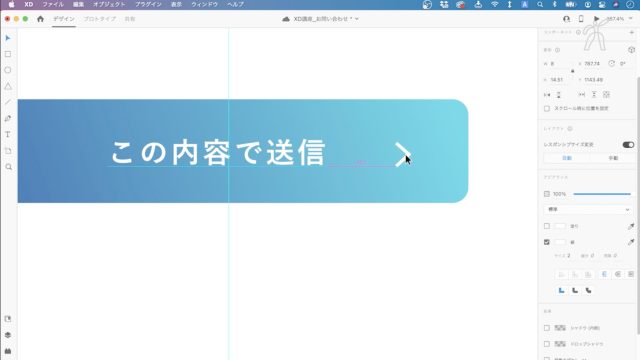Click the mobile device preview icon

[581, 19]
